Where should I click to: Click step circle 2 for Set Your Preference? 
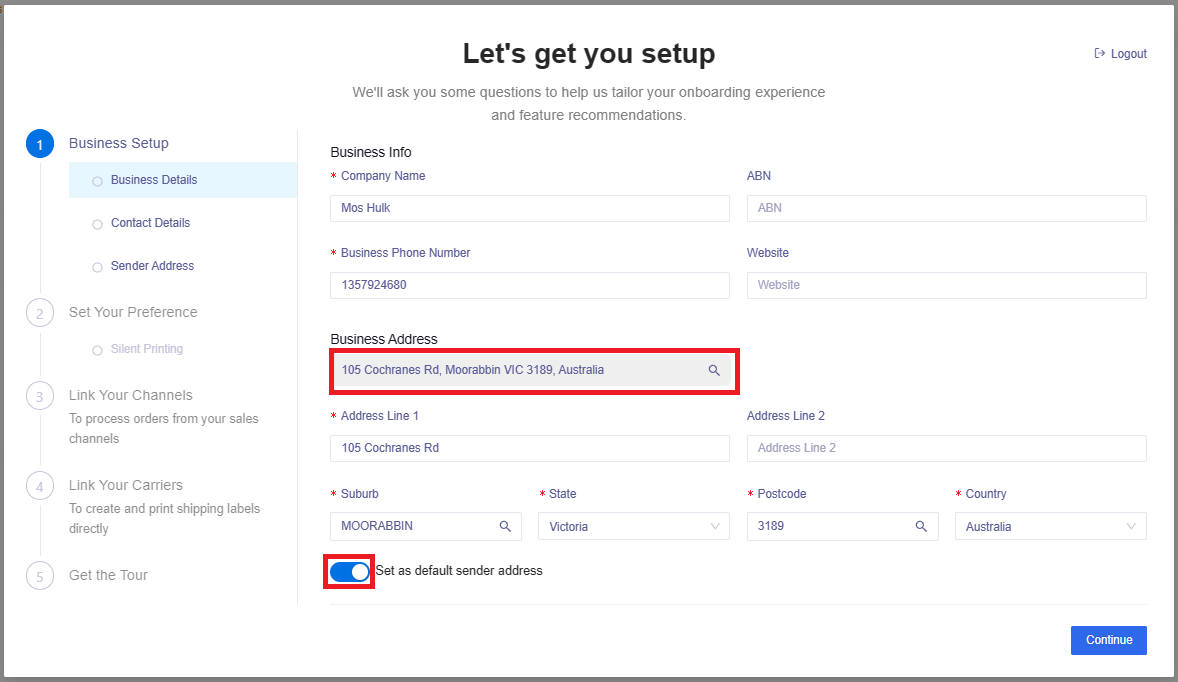pos(39,312)
